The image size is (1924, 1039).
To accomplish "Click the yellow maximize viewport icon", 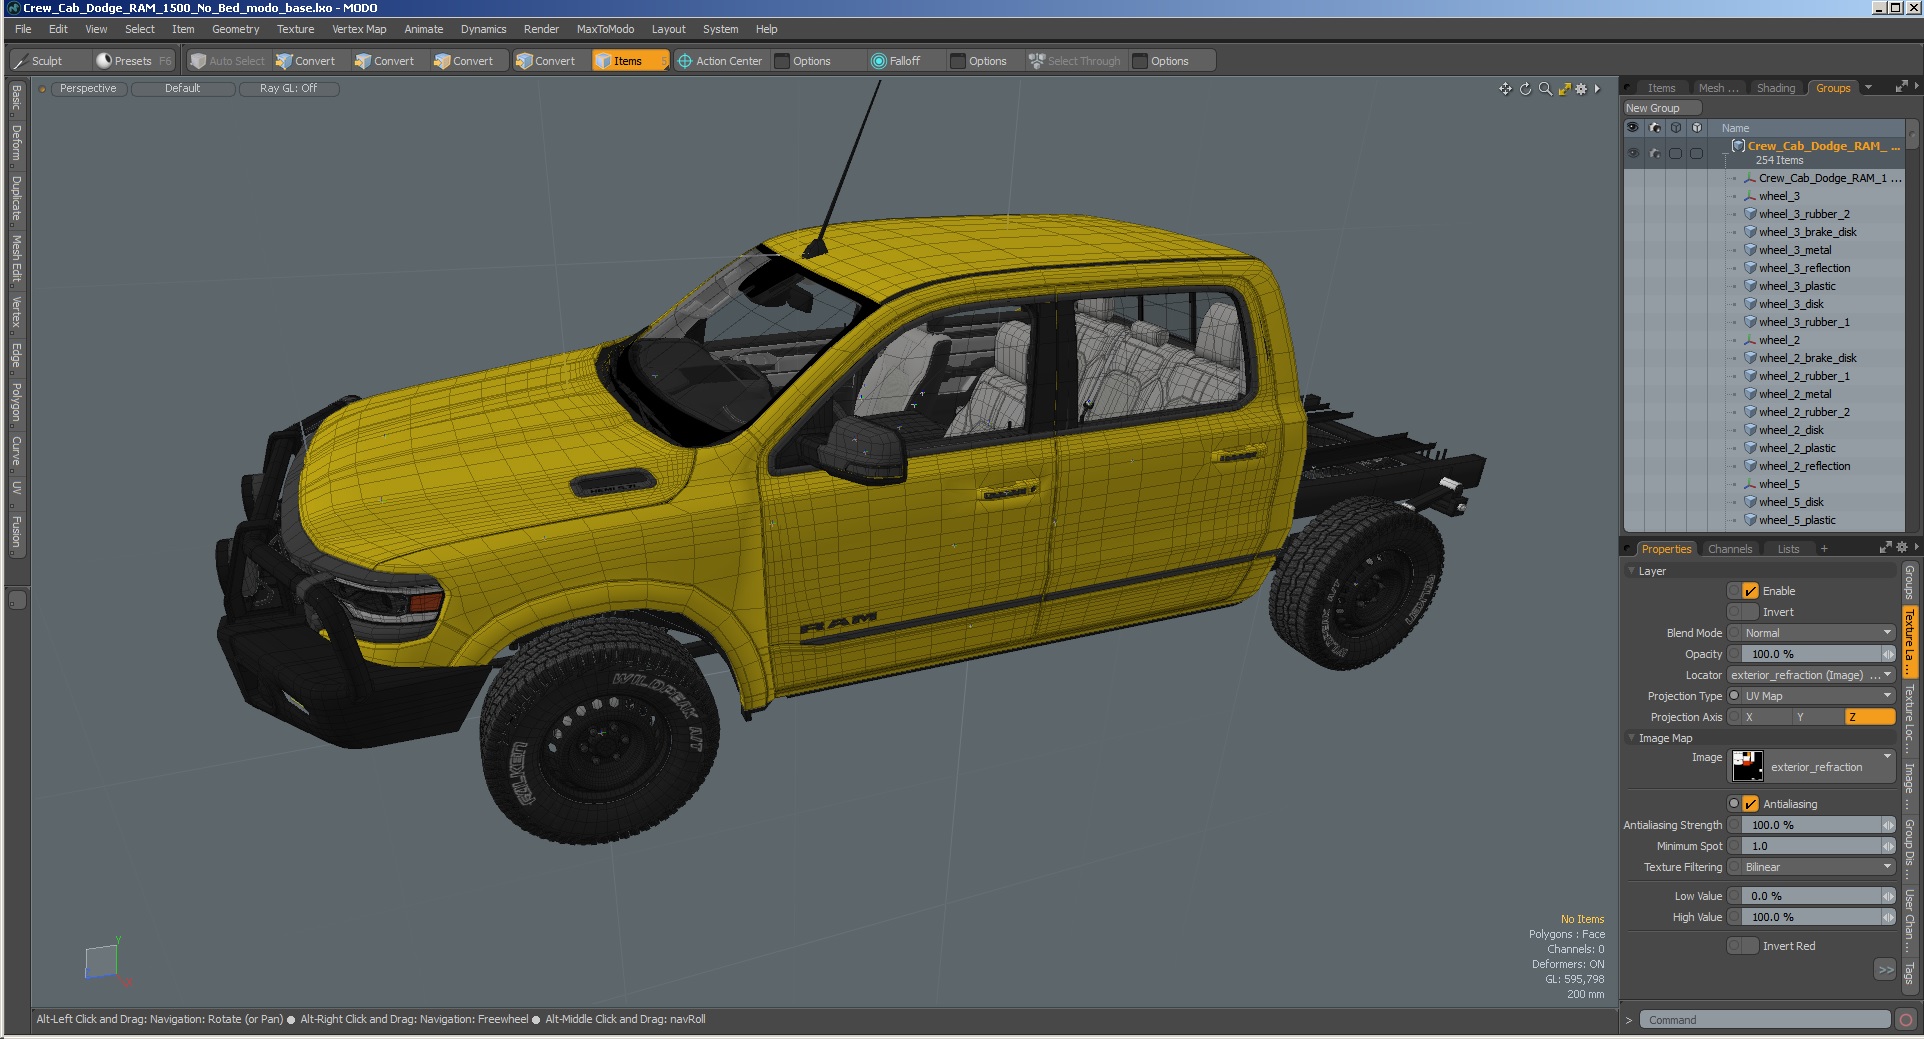I will pyautogui.click(x=1564, y=89).
